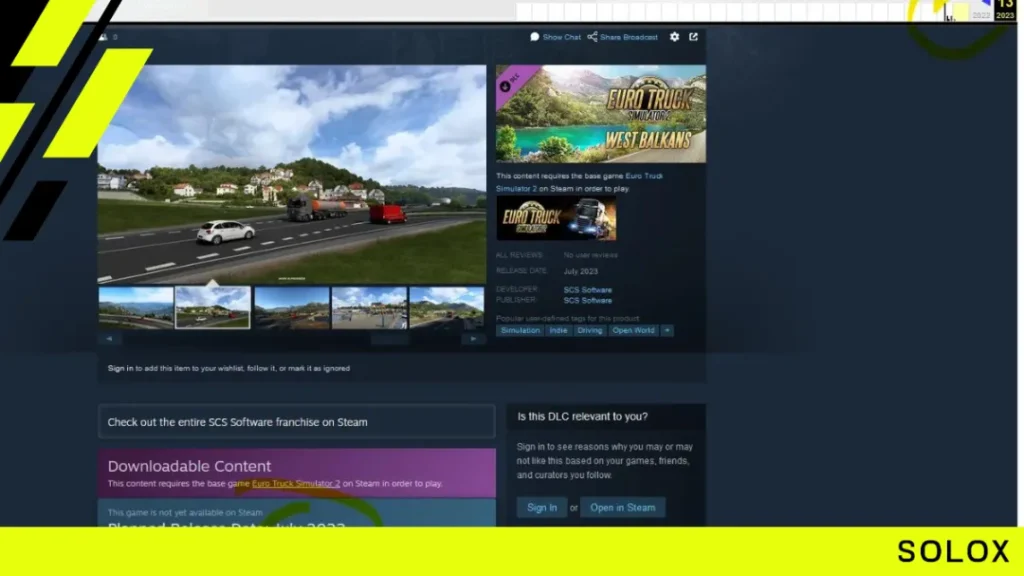Click the July 2023 release date text
The width and height of the screenshot is (1024, 576).
(x=581, y=271)
